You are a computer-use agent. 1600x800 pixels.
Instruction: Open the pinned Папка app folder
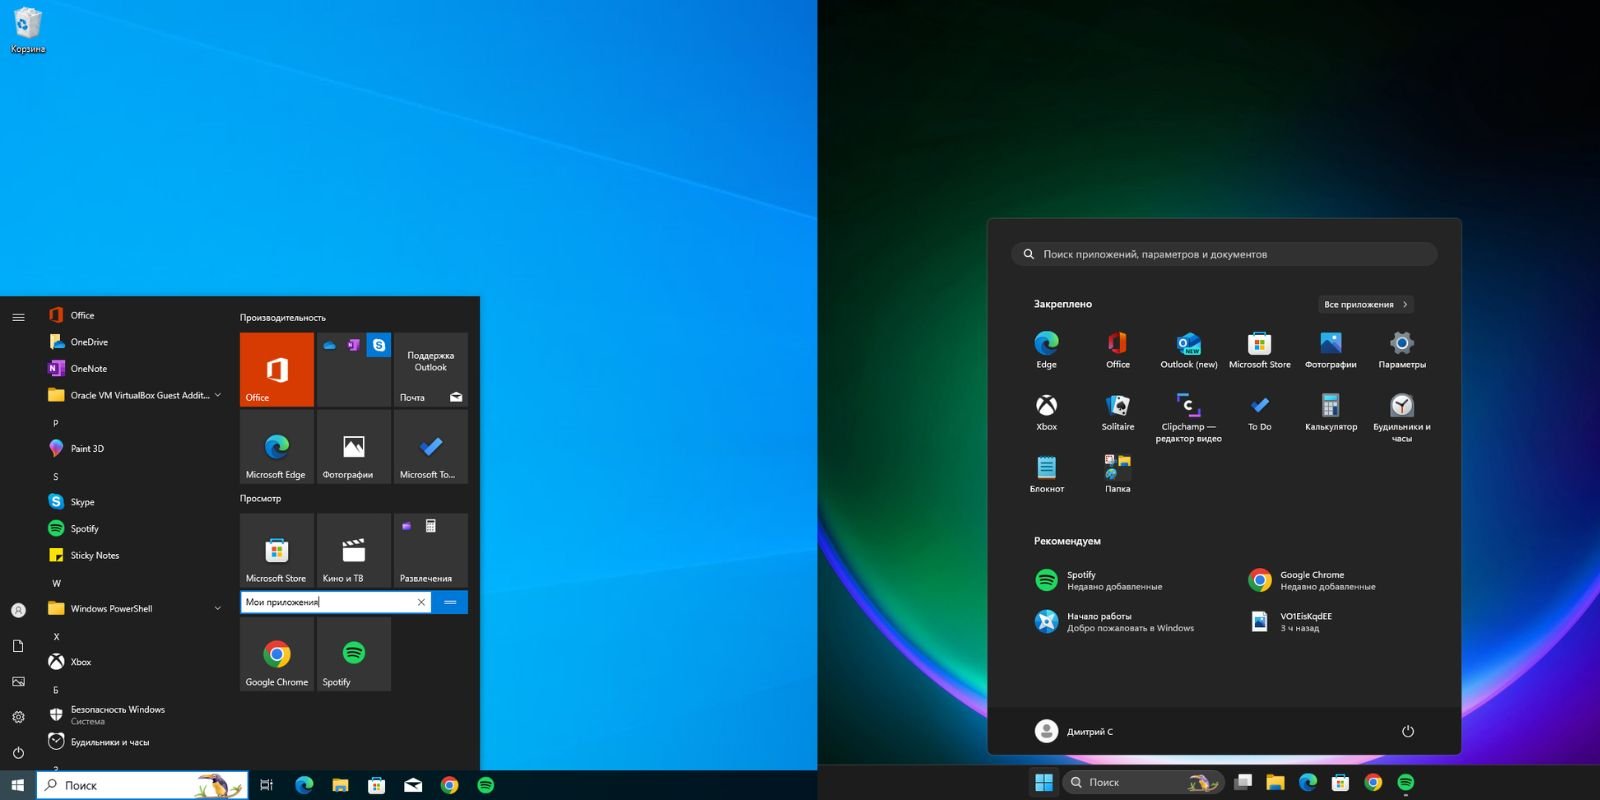coord(1118,473)
